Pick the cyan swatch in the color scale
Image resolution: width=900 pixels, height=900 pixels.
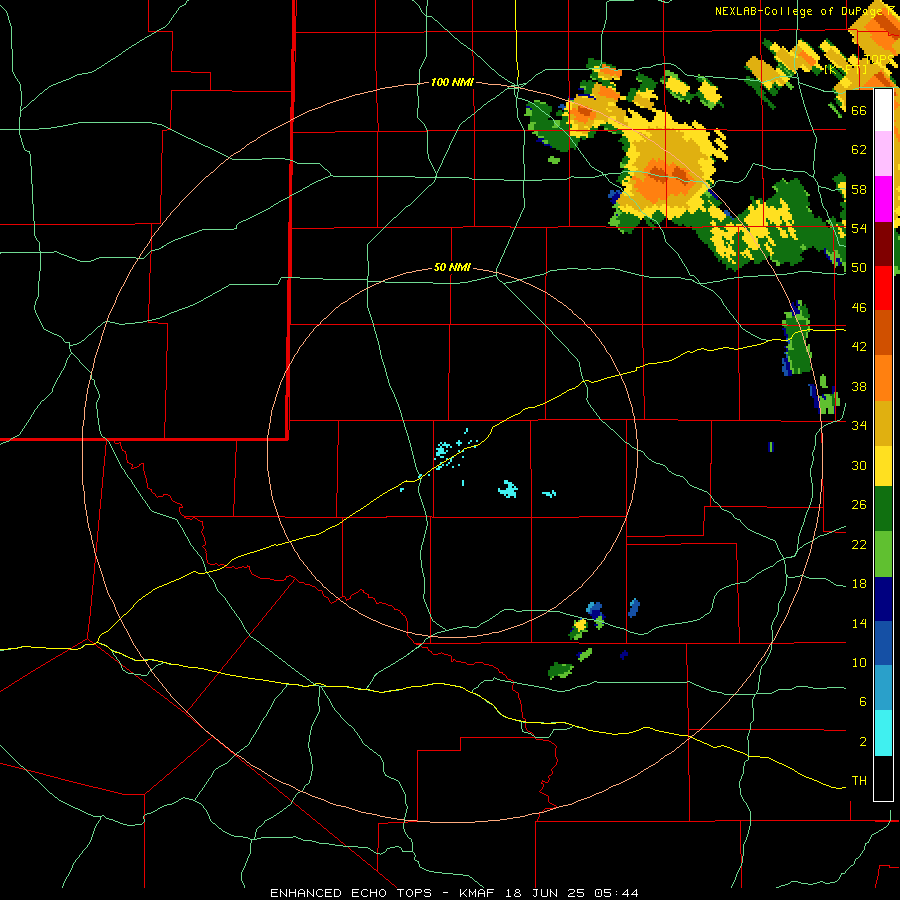[x=883, y=733]
